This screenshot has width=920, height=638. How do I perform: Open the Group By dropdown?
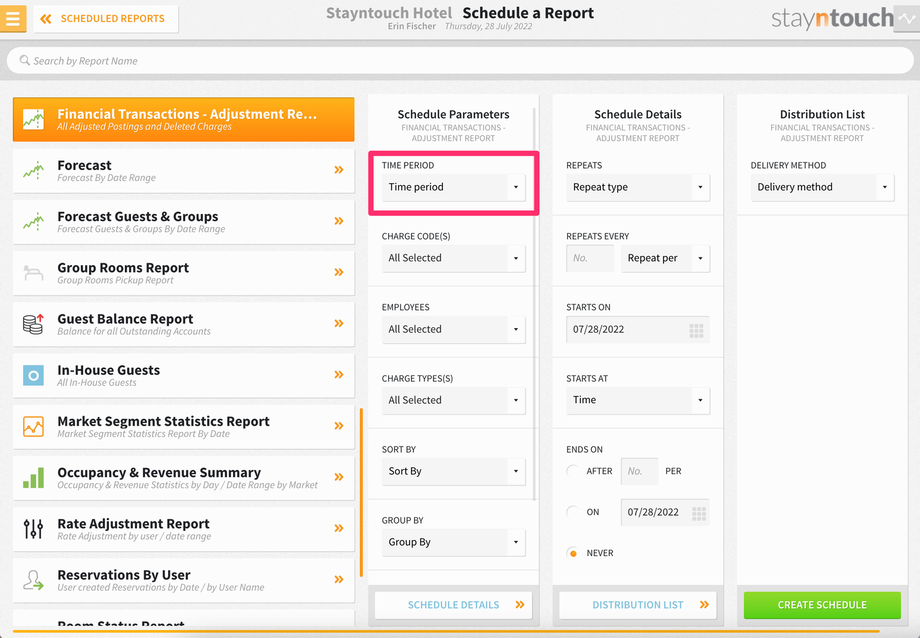454,542
